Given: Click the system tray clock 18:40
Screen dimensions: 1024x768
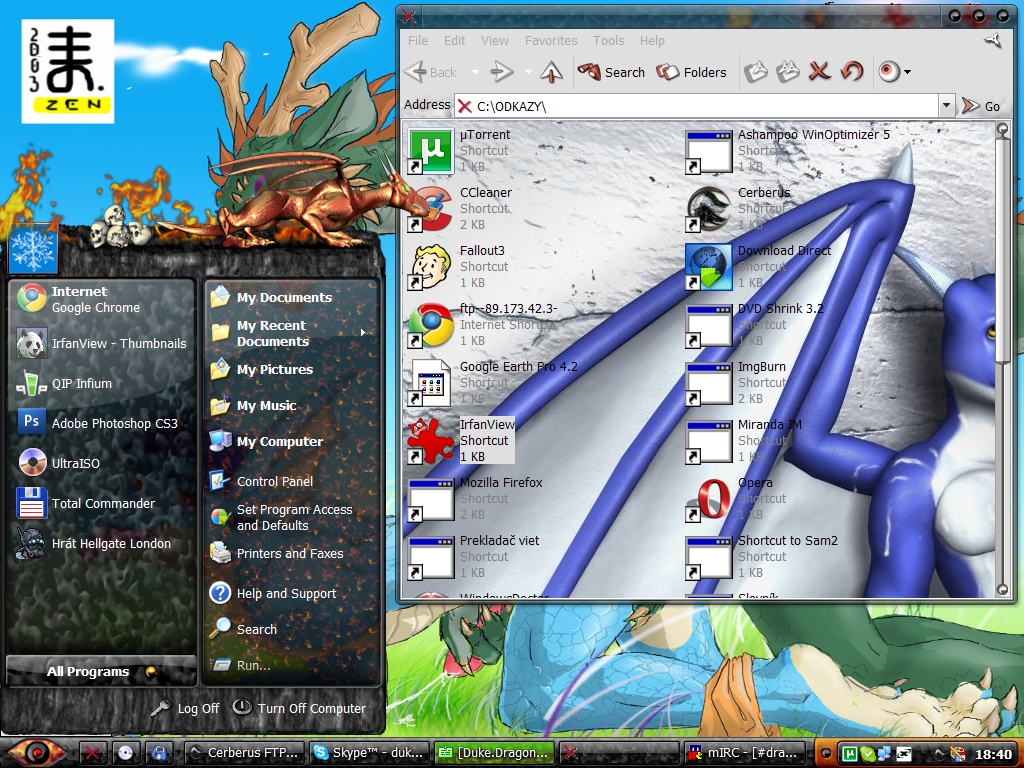Looking at the screenshot, I should [x=993, y=754].
